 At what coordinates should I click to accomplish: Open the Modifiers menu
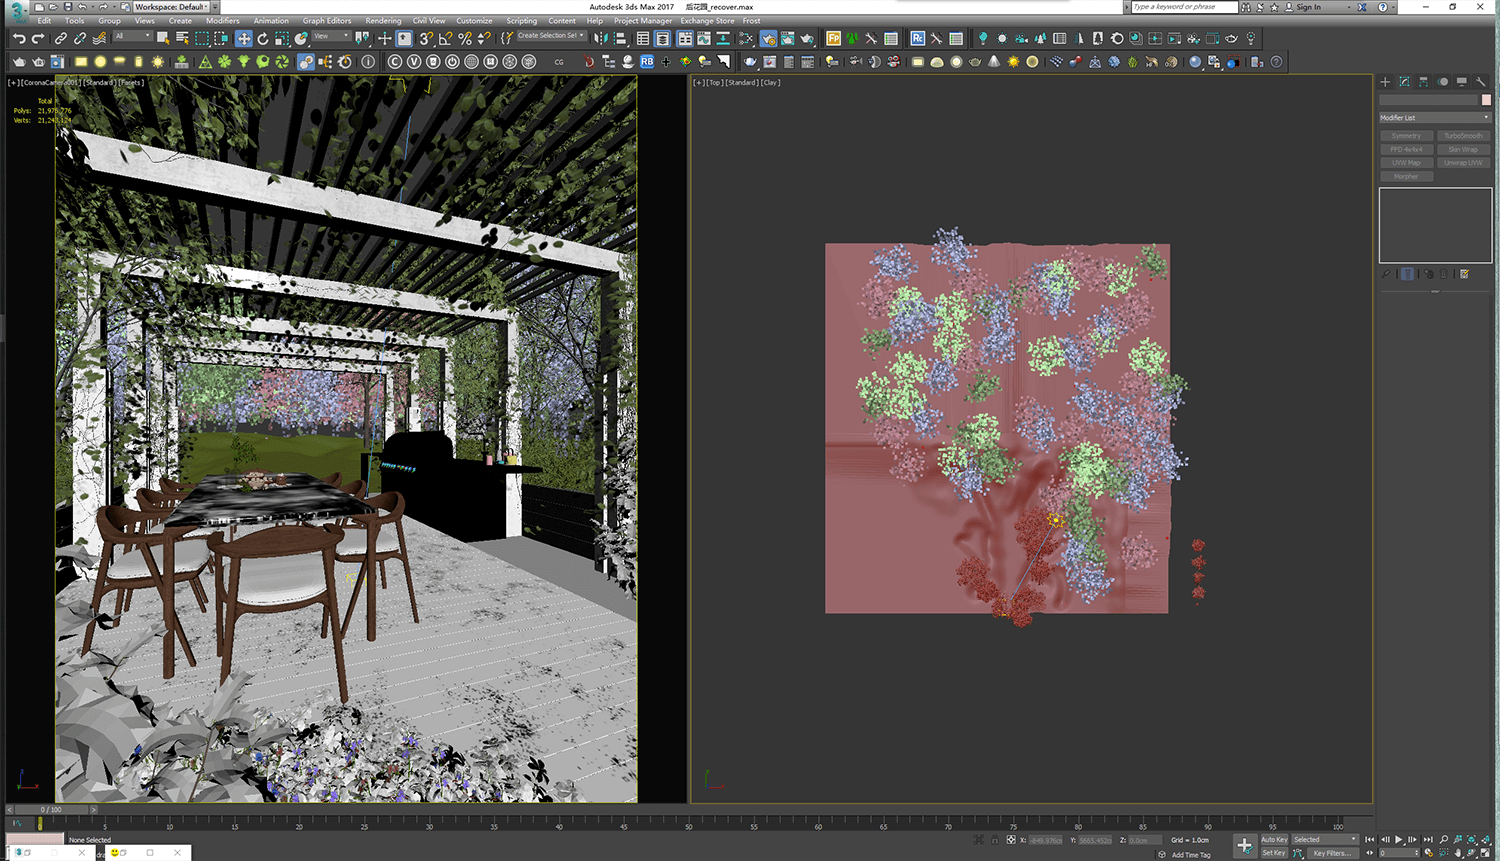tap(222, 20)
